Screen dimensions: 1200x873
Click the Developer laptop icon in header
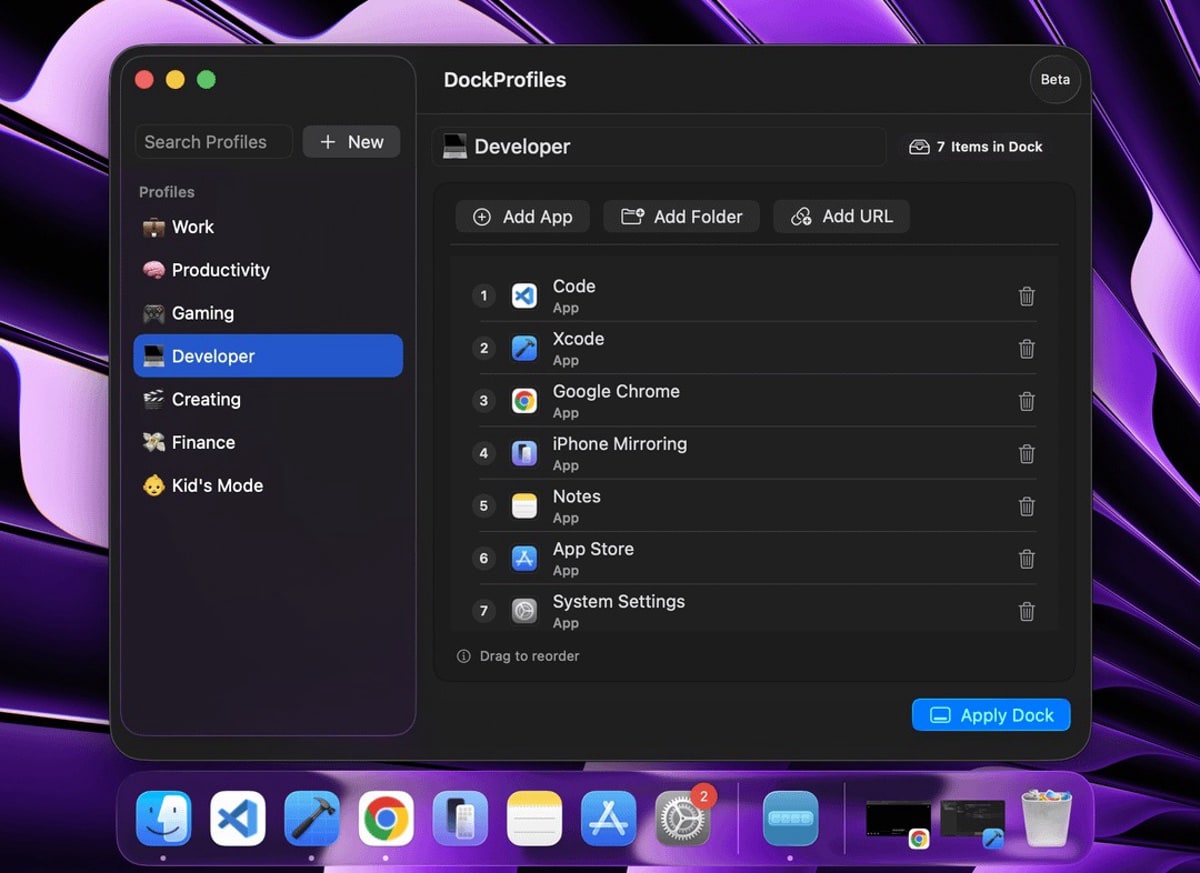click(x=455, y=146)
